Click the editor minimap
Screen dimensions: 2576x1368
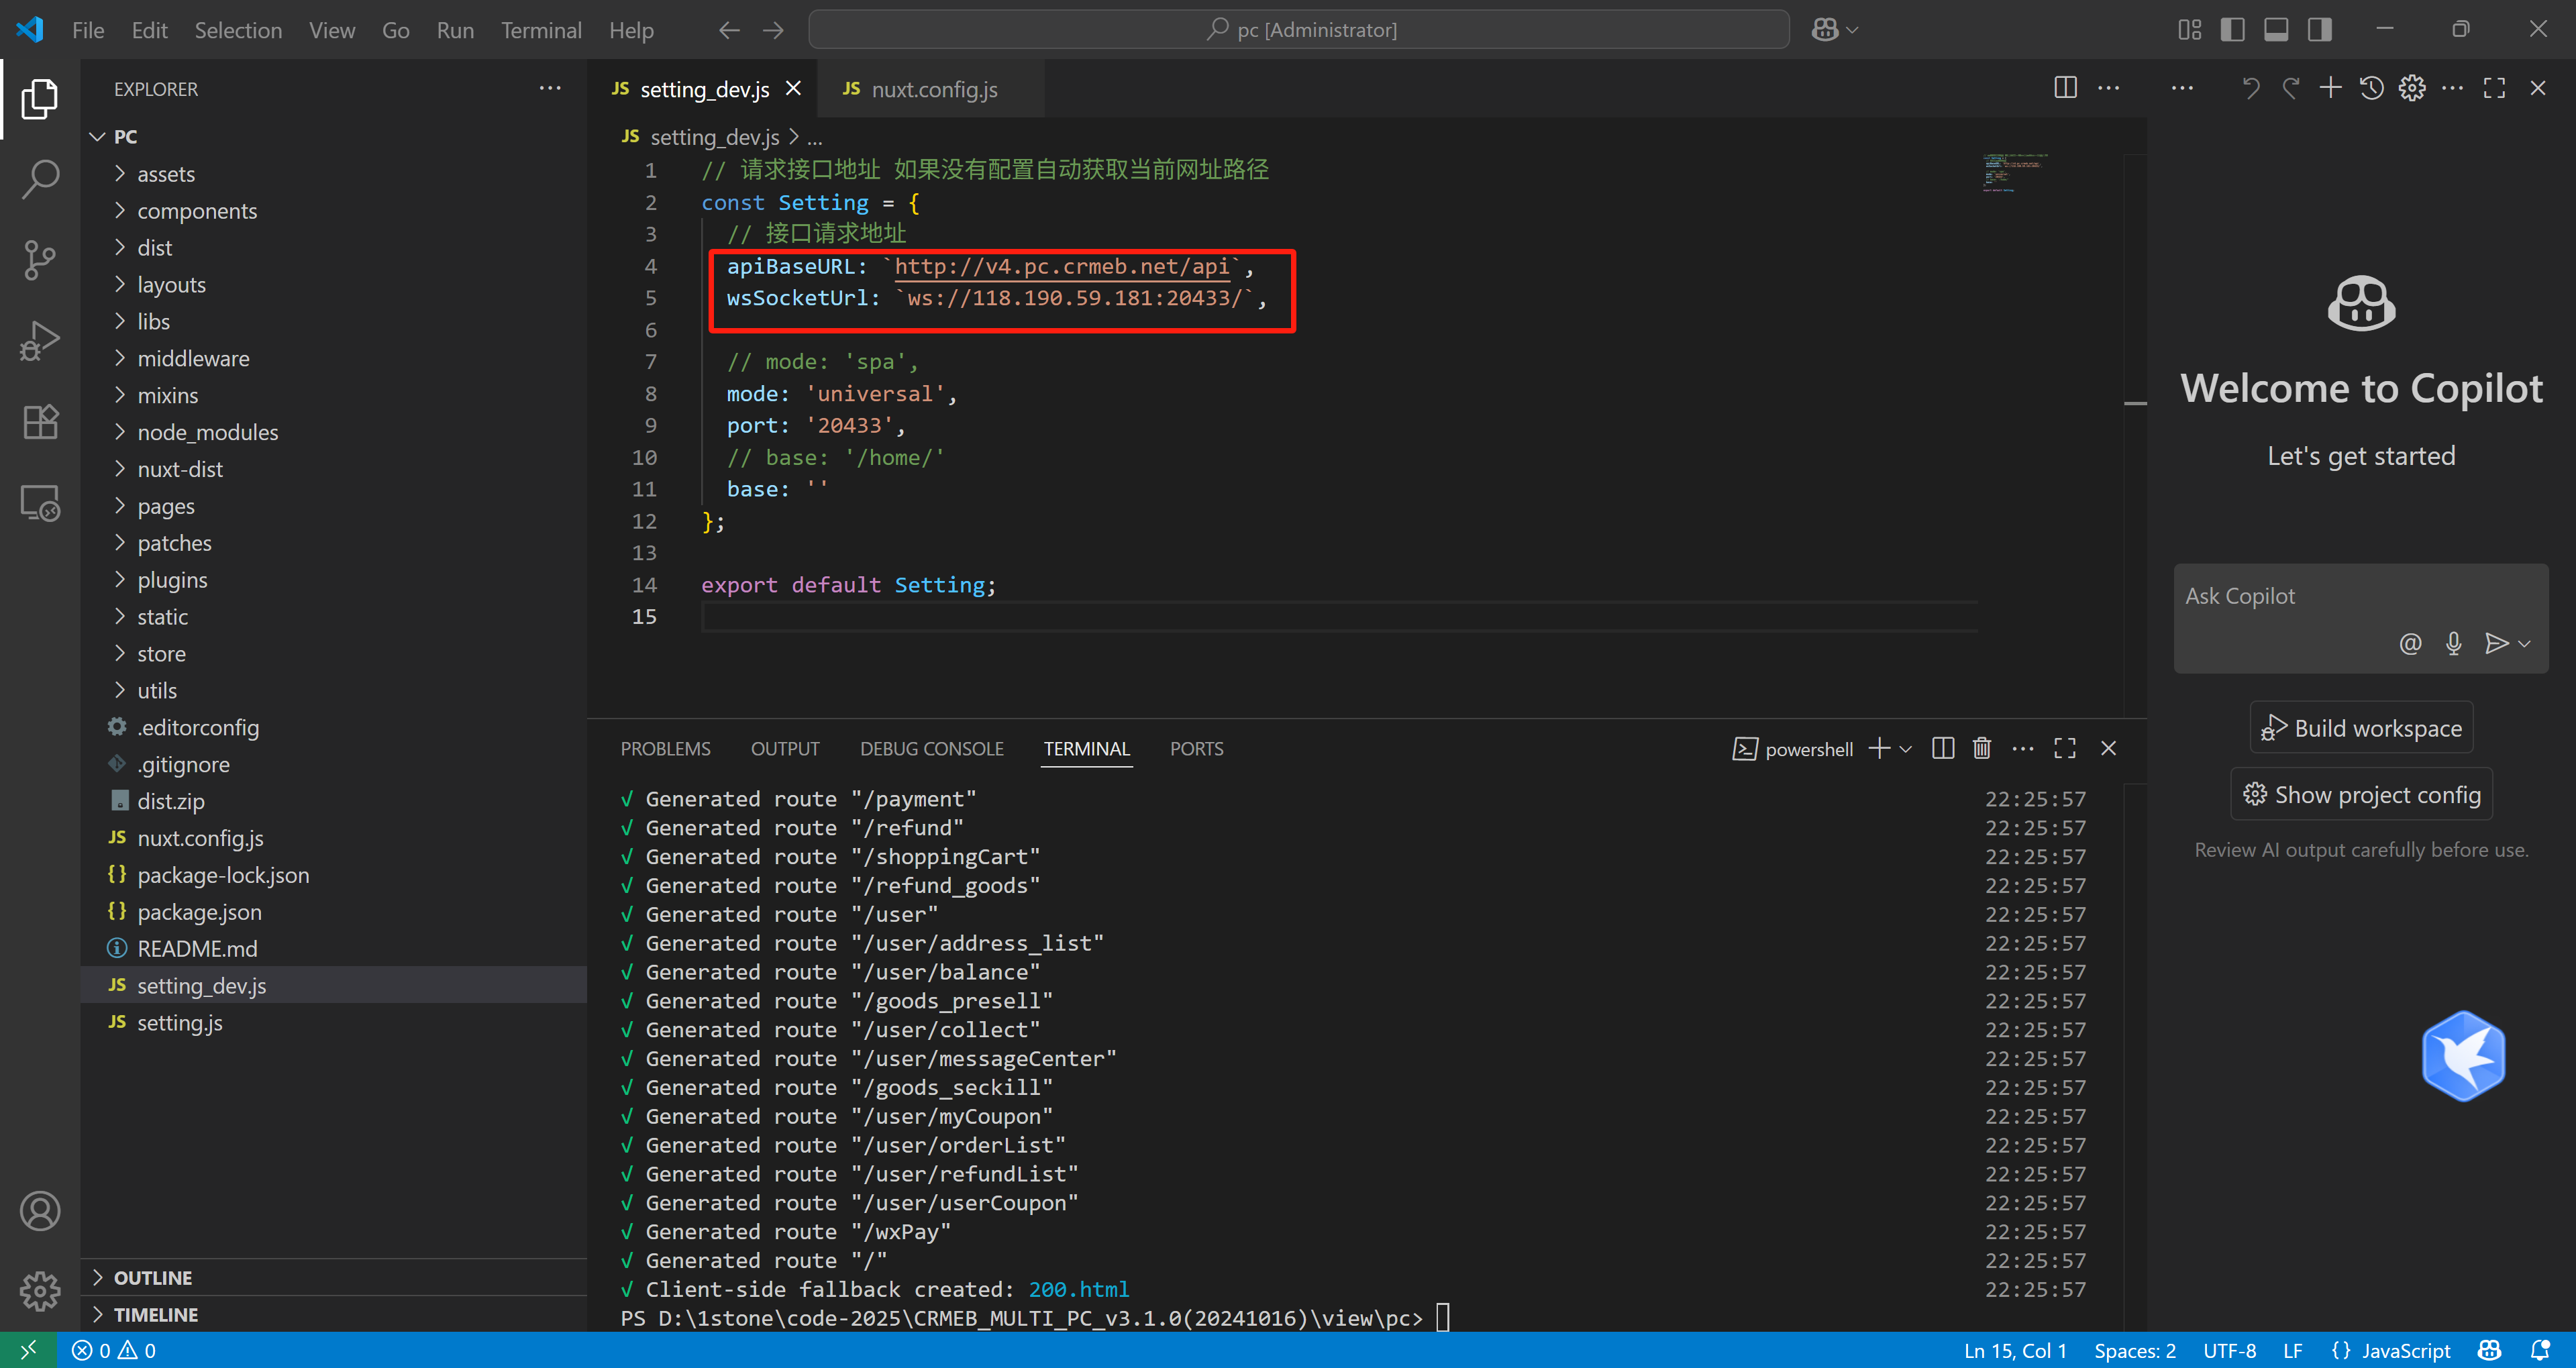2017,173
